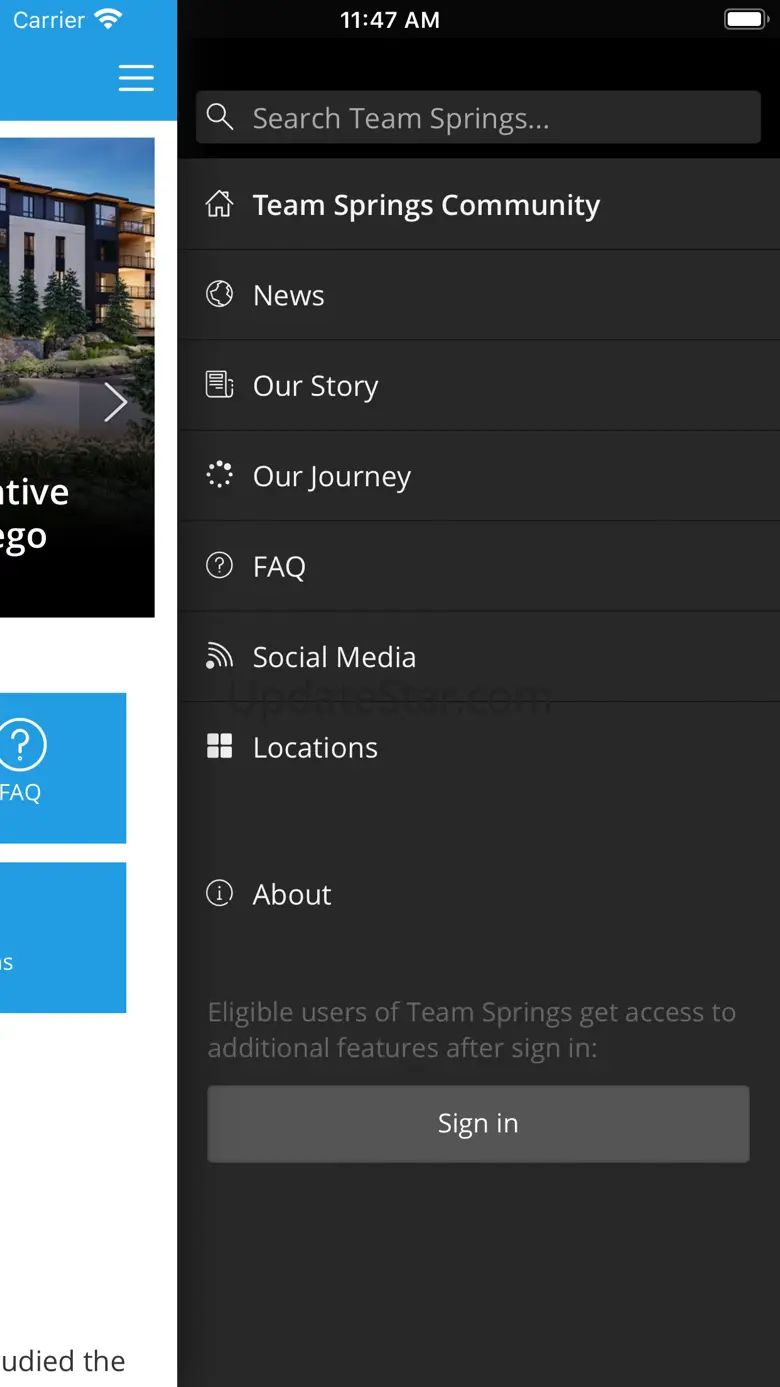780x1387 pixels.
Task: Click the question mark icon beside FAQ
Action: [219, 566]
